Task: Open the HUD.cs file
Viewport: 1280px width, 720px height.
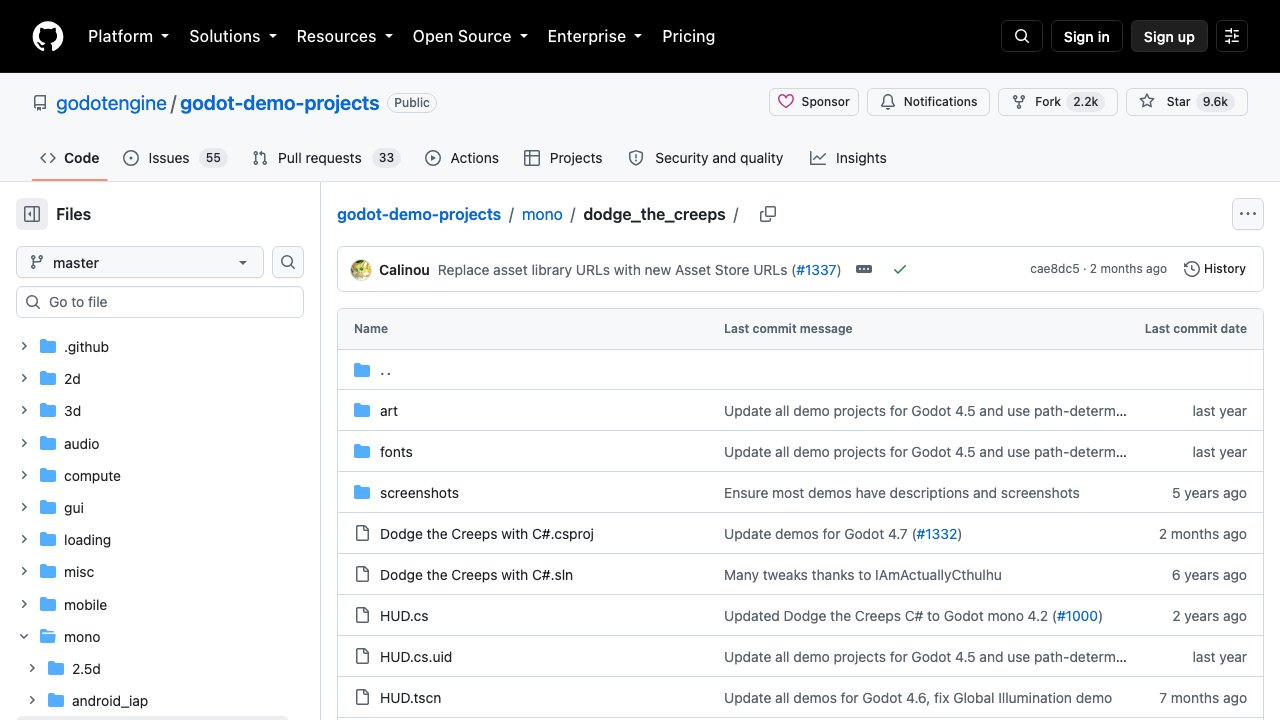Action: (x=404, y=616)
